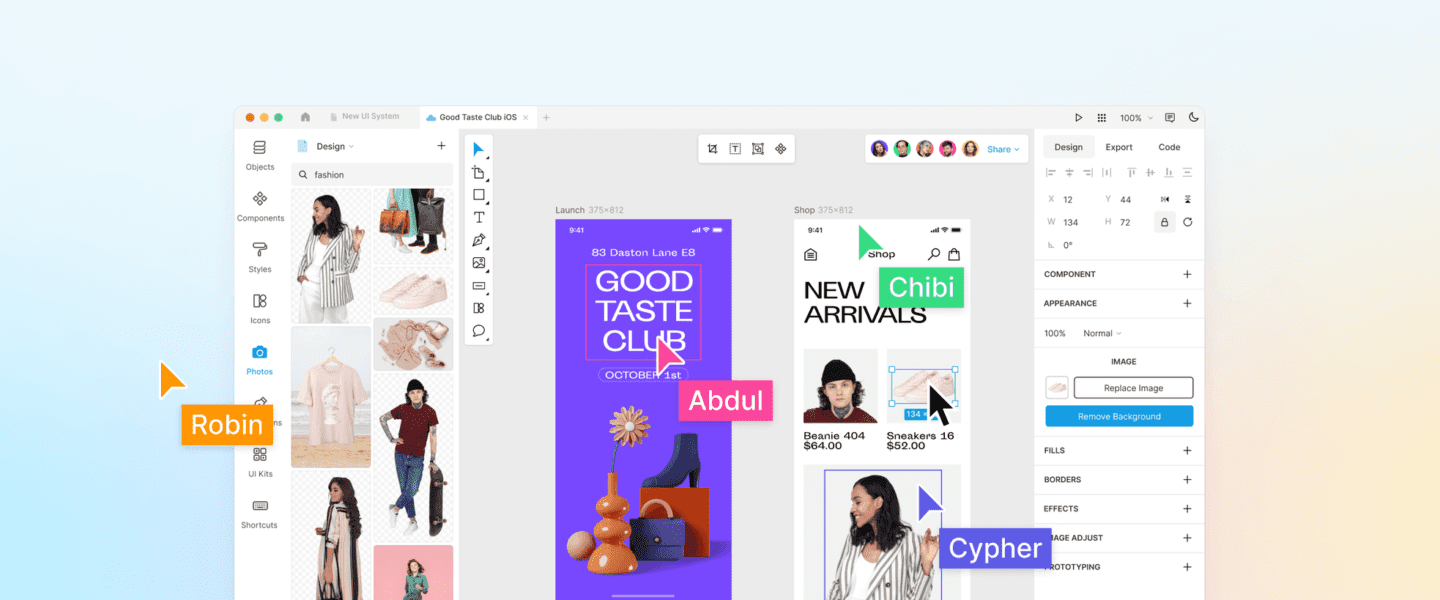This screenshot has width=1440, height=600.
Task: Open the Styles paint roller panel
Action: pos(260,256)
